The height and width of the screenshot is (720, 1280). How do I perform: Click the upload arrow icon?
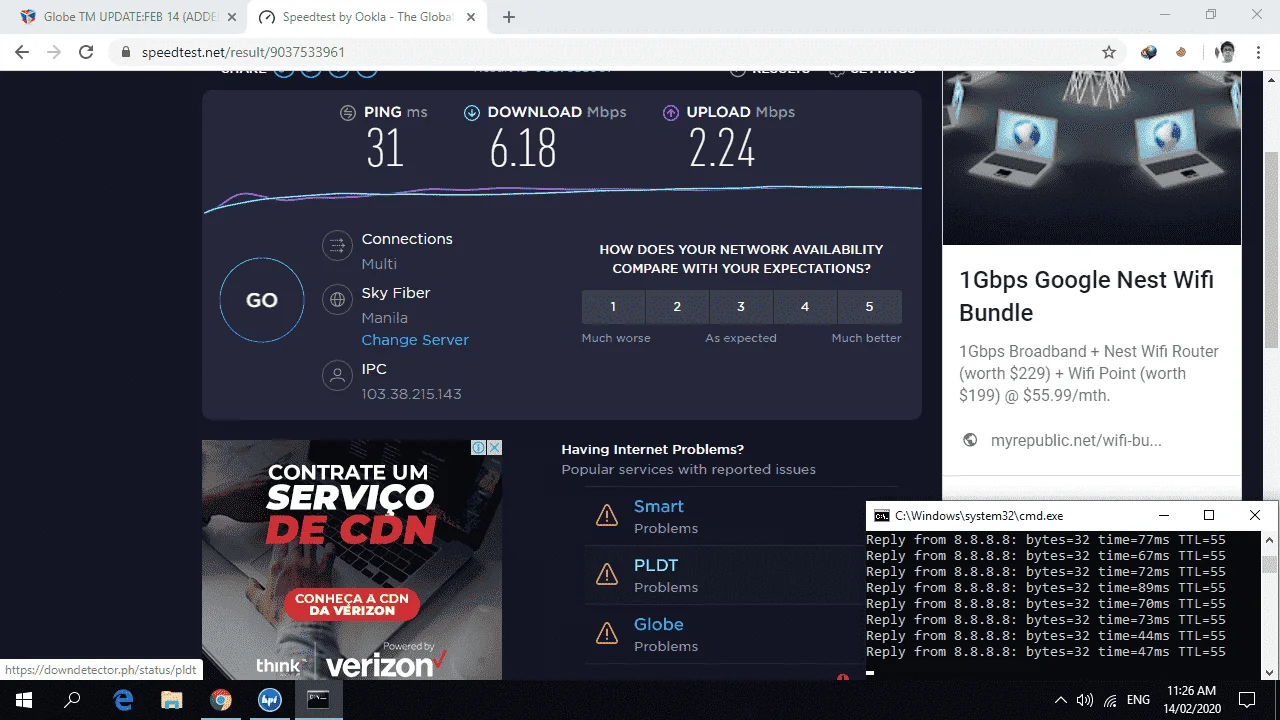click(671, 113)
